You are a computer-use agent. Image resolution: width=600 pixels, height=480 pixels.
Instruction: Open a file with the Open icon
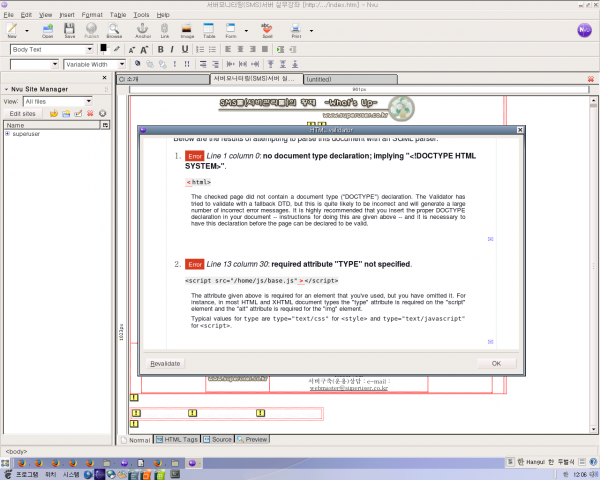pos(47,30)
